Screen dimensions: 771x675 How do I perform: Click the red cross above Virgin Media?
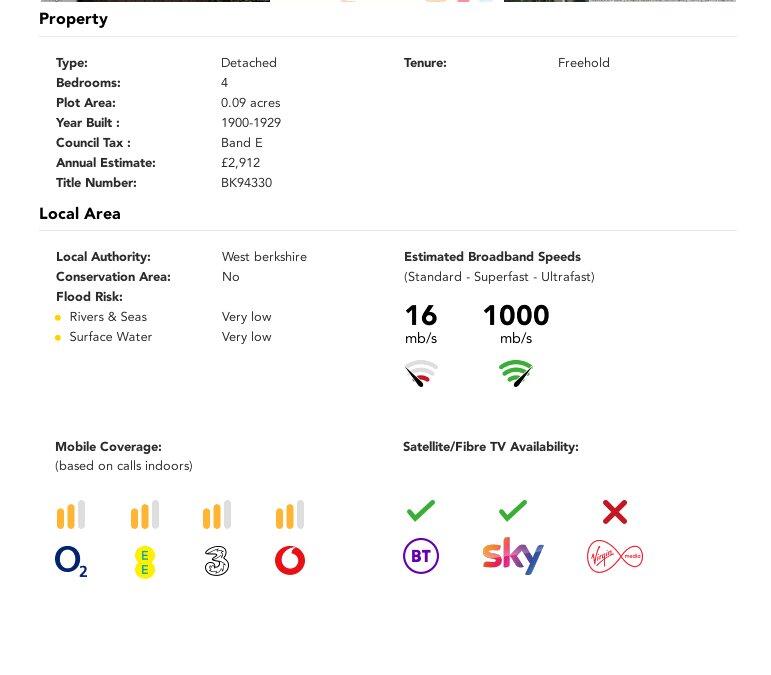(615, 512)
